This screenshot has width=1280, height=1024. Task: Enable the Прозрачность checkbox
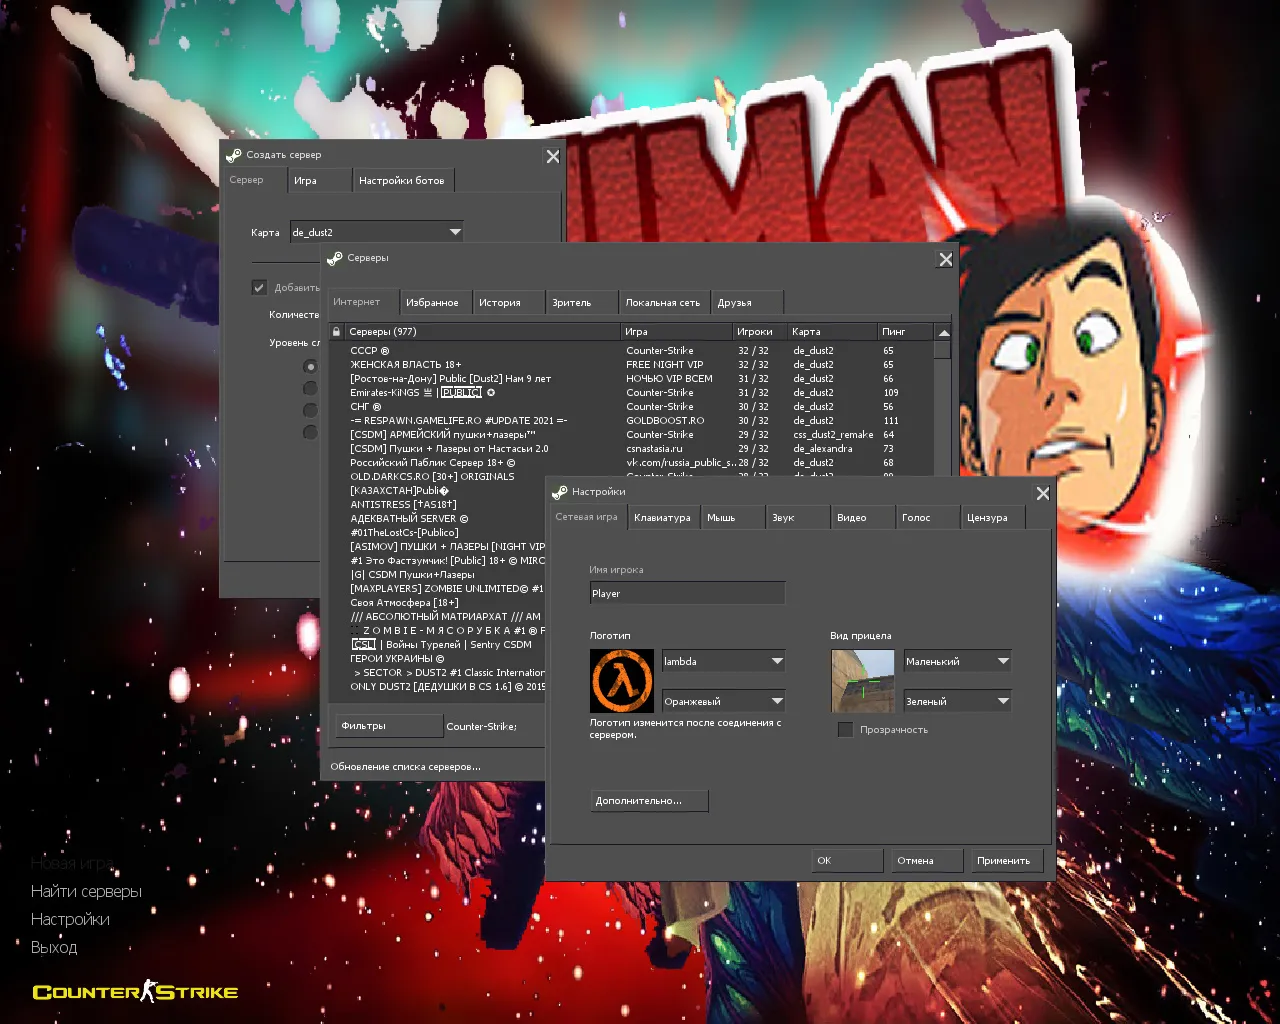click(845, 730)
